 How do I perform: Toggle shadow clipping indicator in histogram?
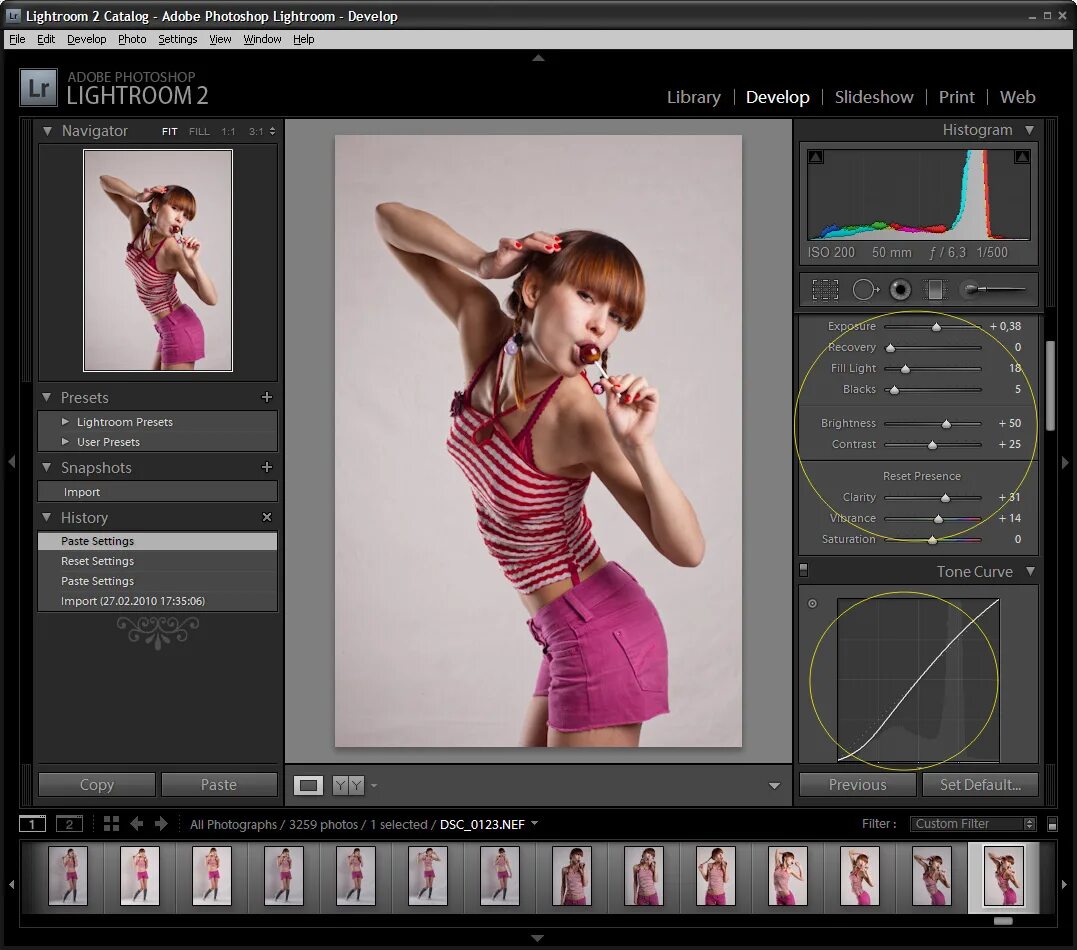816,157
